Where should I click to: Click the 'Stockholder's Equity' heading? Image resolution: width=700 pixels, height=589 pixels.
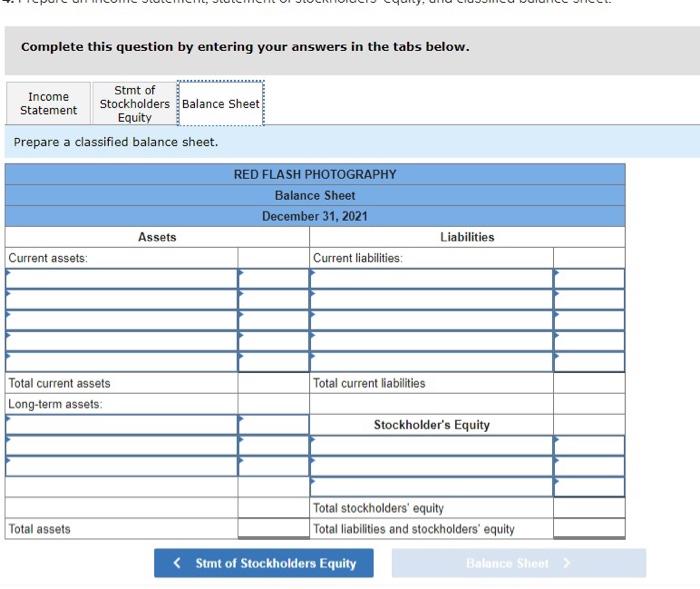click(432, 425)
